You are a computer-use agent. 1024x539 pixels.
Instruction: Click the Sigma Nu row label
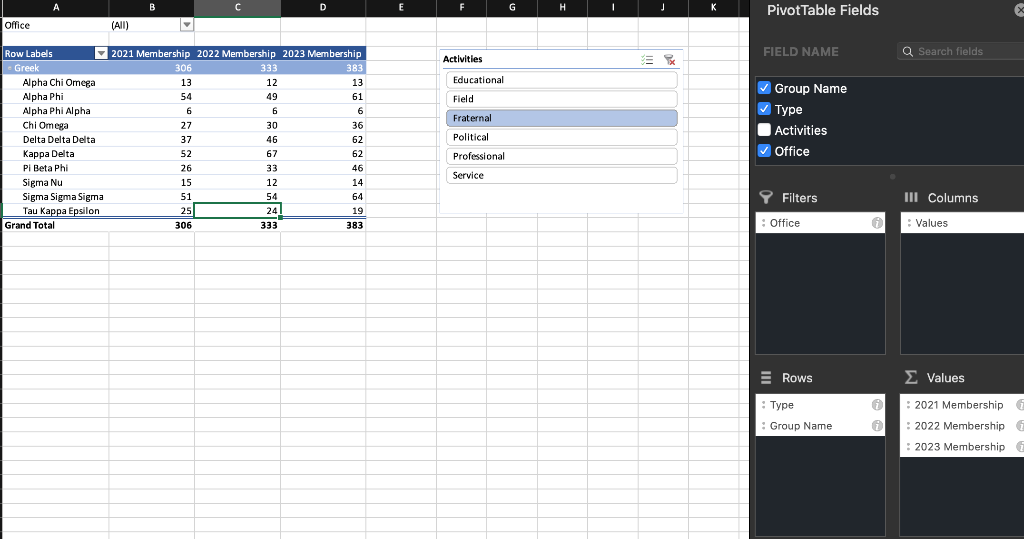point(42,182)
